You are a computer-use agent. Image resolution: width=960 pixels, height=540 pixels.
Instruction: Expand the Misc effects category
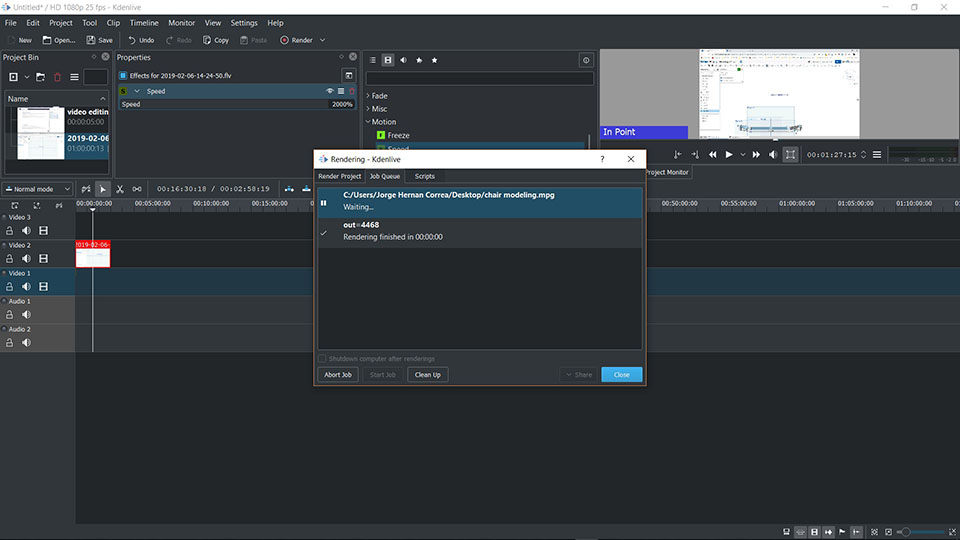(x=368, y=109)
